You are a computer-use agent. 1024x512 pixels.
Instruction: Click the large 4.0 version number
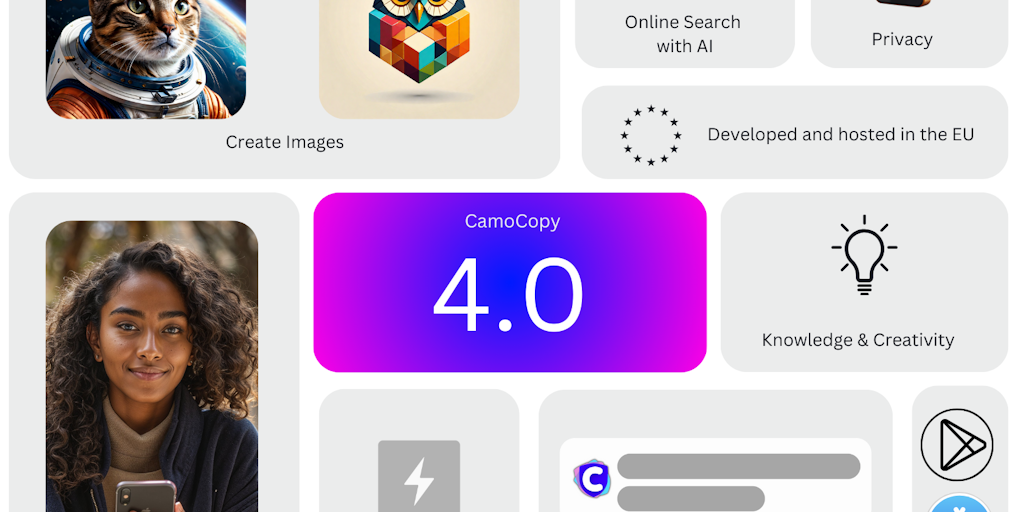click(x=508, y=295)
